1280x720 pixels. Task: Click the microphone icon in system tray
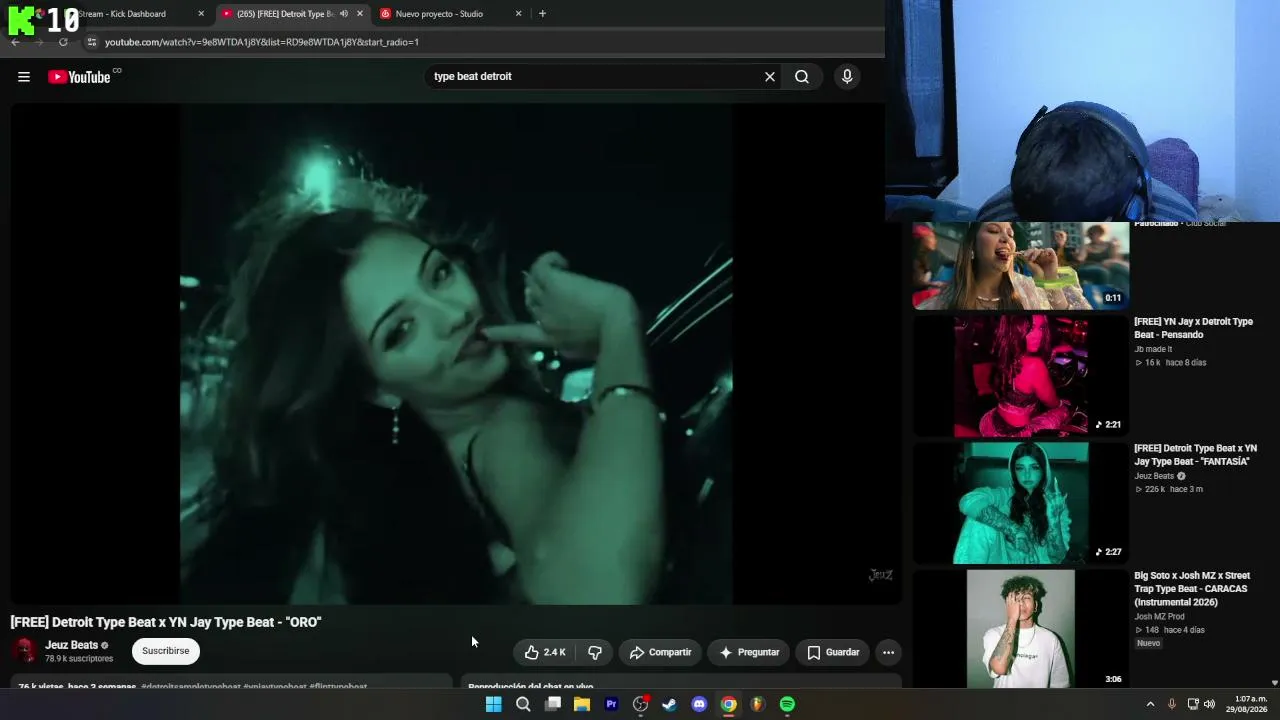tap(1172, 704)
